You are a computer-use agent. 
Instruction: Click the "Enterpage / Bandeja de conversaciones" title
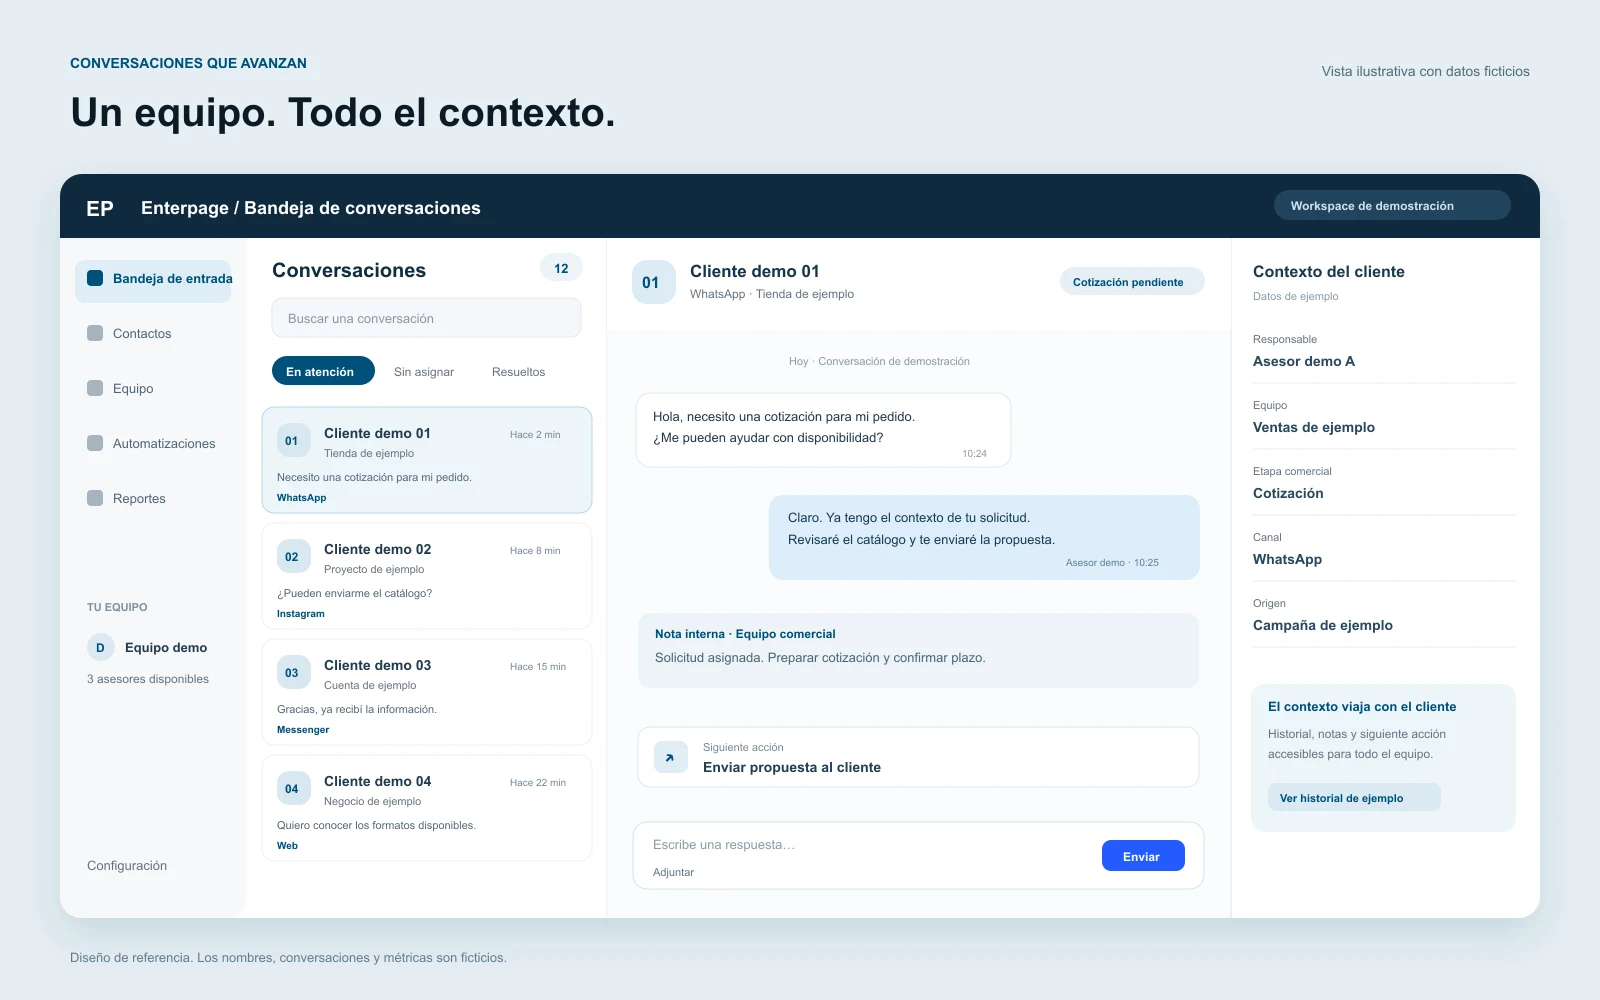tap(311, 208)
